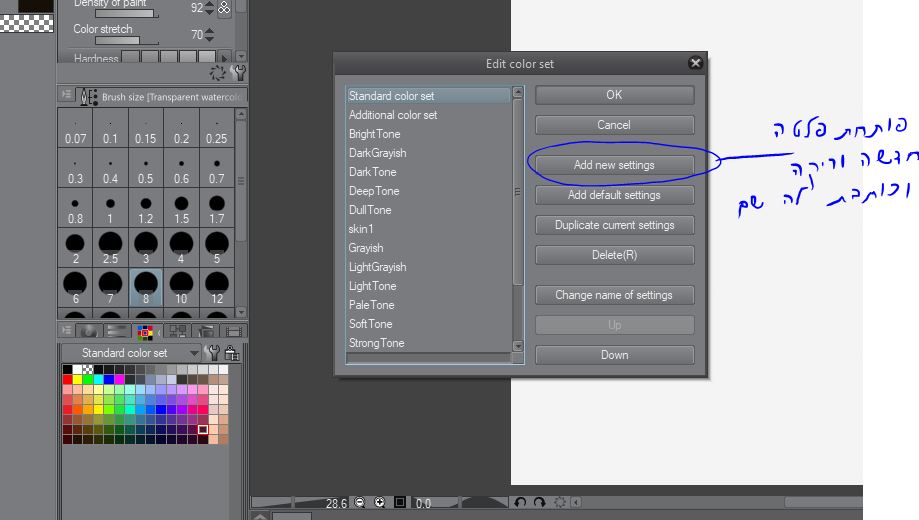The width and height of the screenshot is (919, 520).
Task: Choose brush size 0.07
Action: [x=75, y=128]
